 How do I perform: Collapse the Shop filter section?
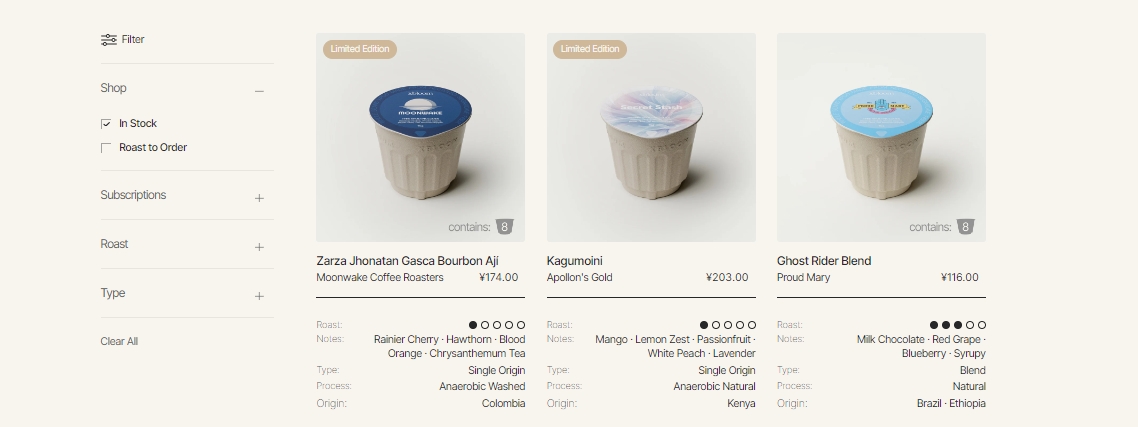point(259,90)
